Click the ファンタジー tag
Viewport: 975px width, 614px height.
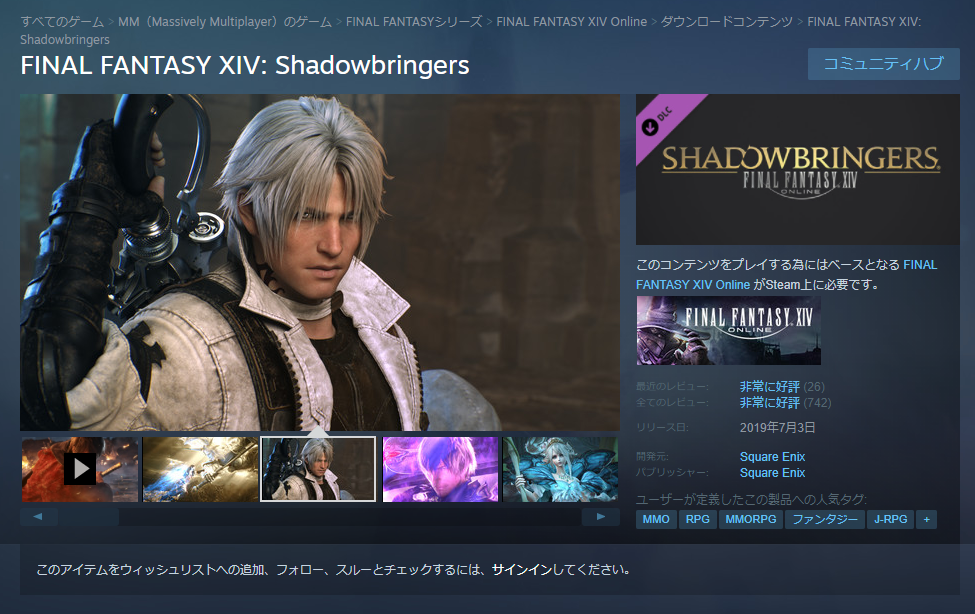(x=825, y=519)
